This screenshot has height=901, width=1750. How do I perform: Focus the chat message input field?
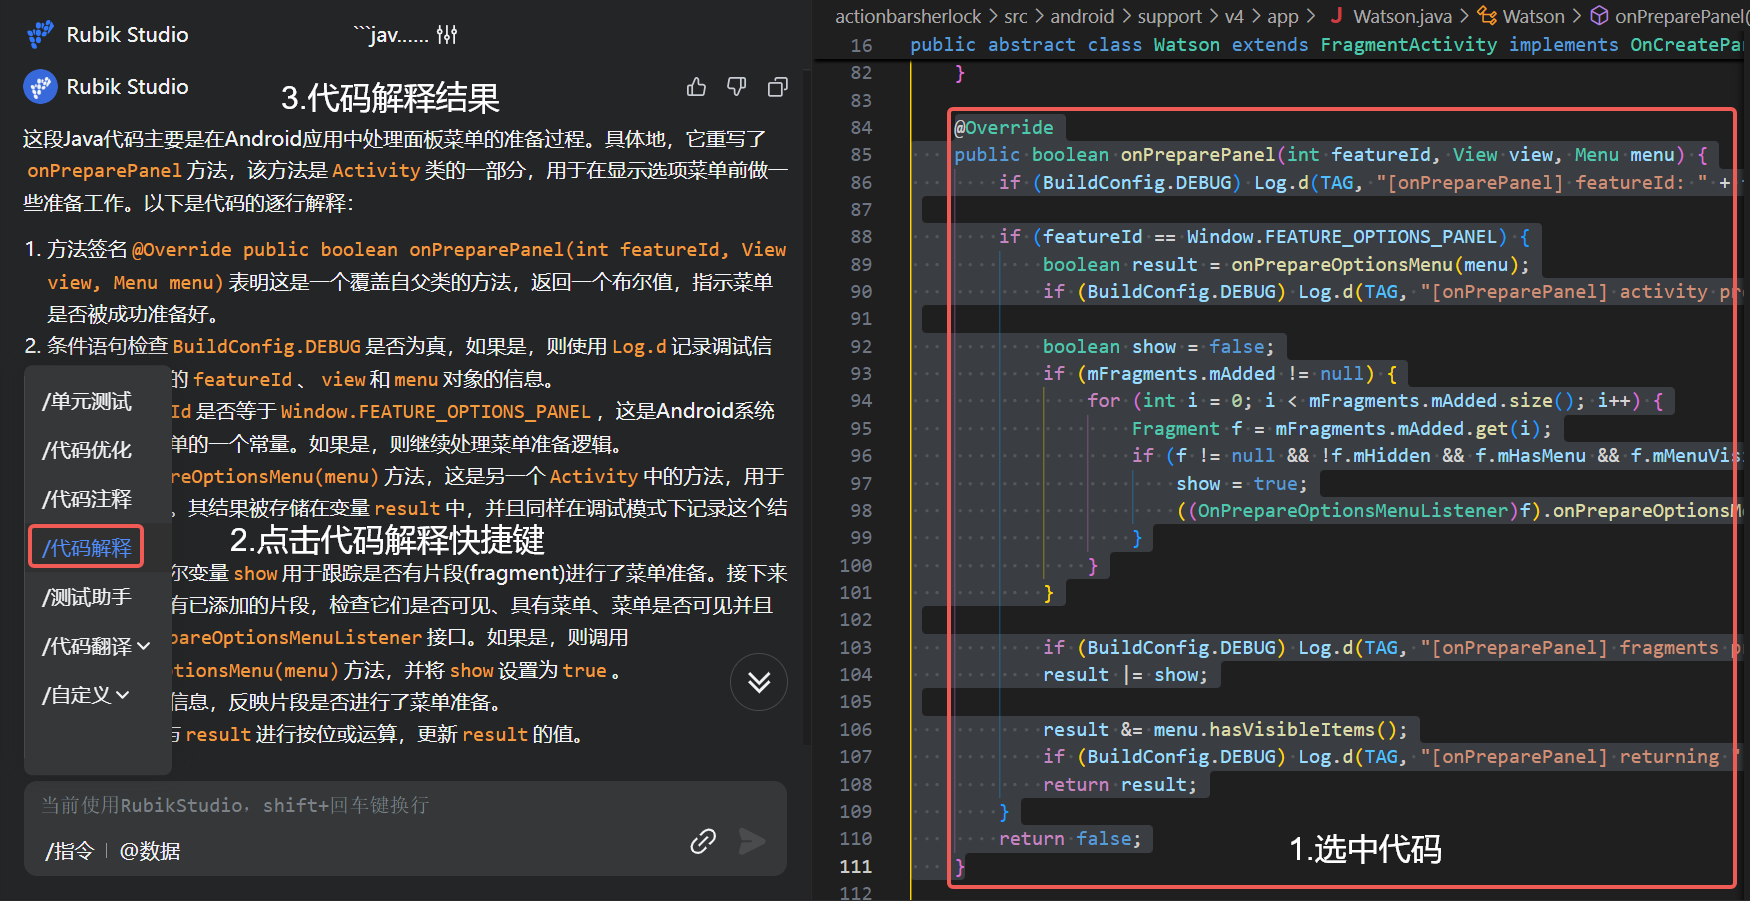click(x=405, y=805)
